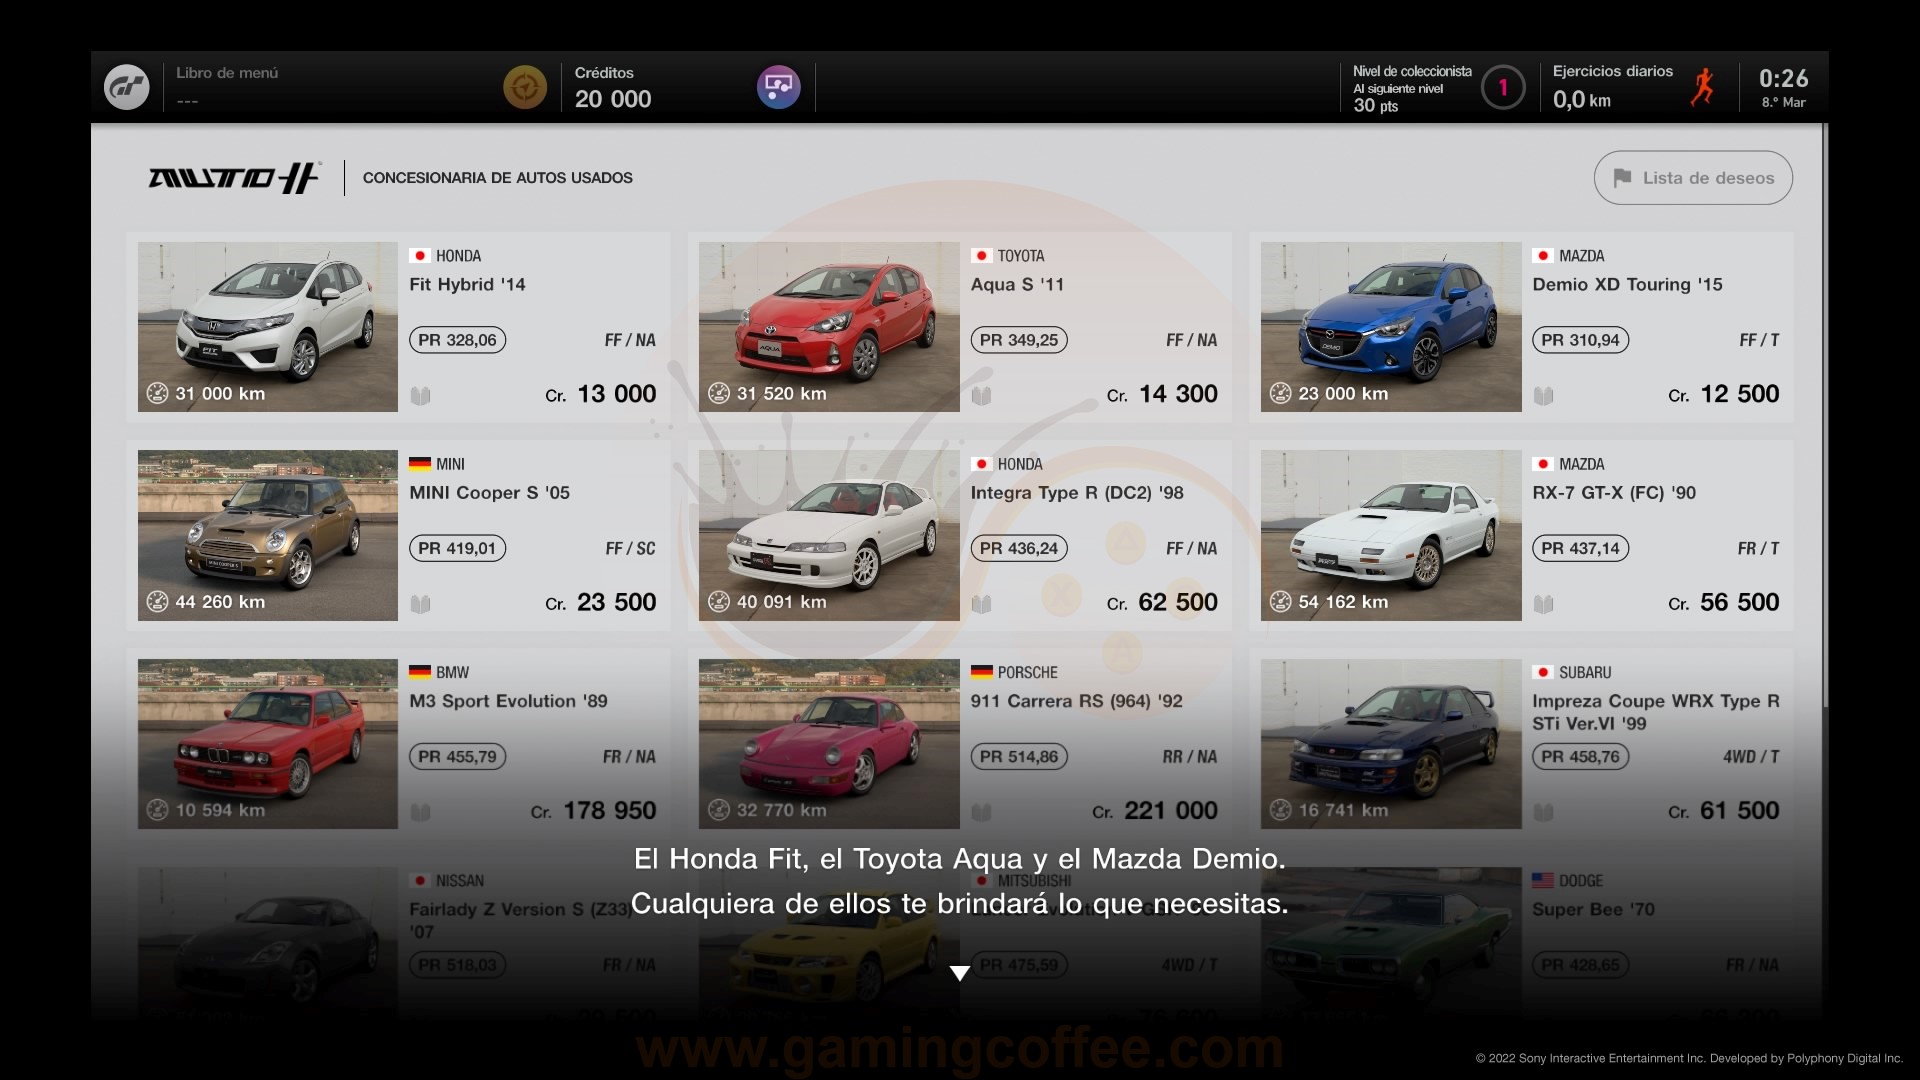Click odometer icon beside 23 000 km

point(1280,393)
